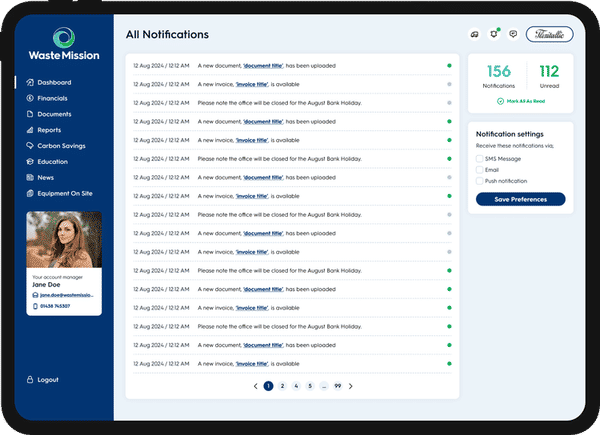
Task: Select page 1 in pagination
Action: coord(269,386)
